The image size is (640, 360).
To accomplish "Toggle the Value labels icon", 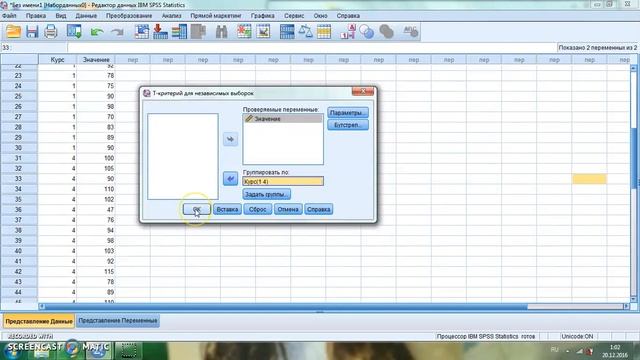I will click(x=348, y=32).
